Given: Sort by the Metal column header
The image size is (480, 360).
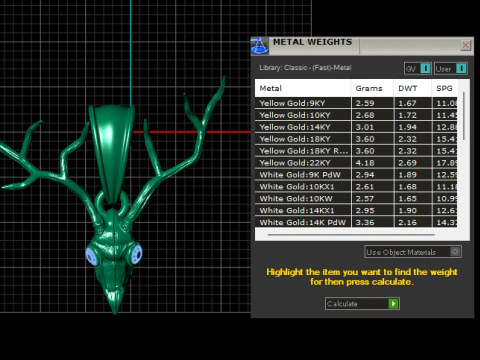Looking at the screenshot, I should tap(303, 88).
